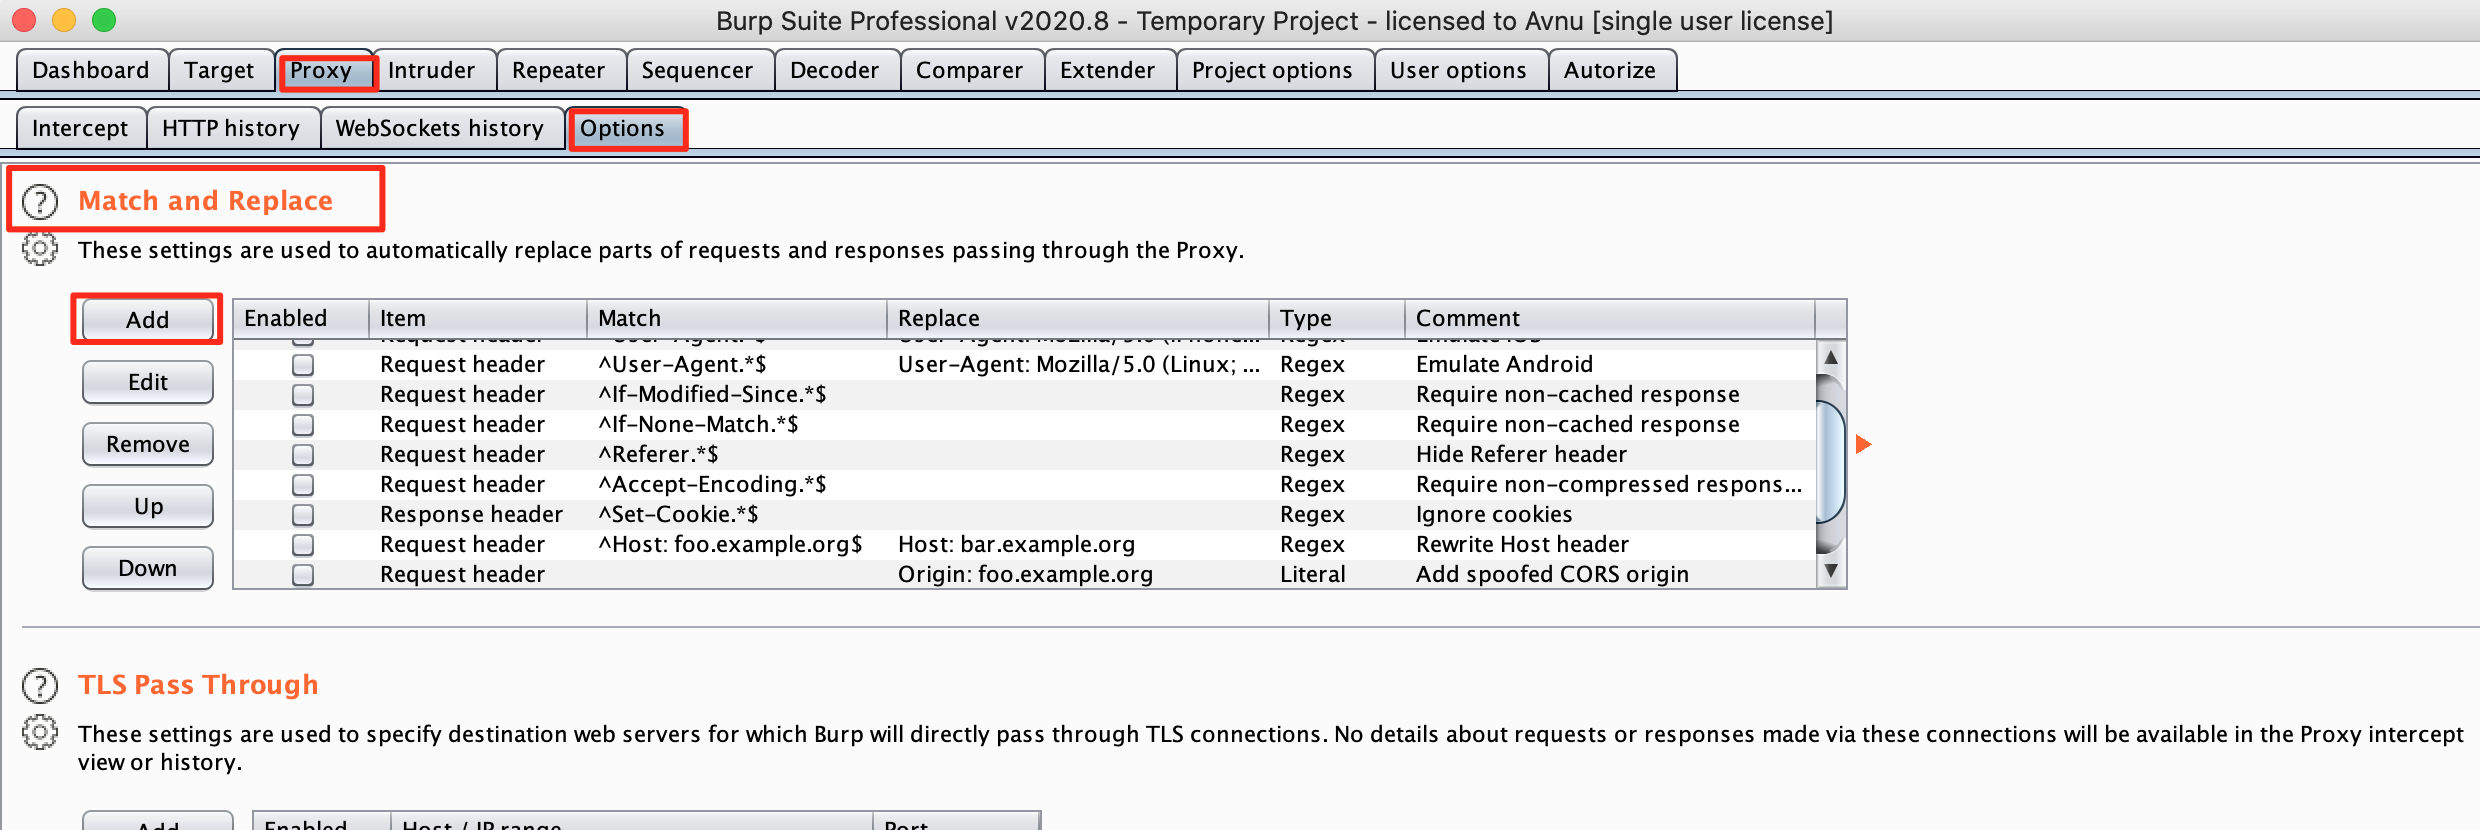Viewport: 2480px width, 830px height.
Task: Sort by the Replace column header
Action: click(1078, 318)
